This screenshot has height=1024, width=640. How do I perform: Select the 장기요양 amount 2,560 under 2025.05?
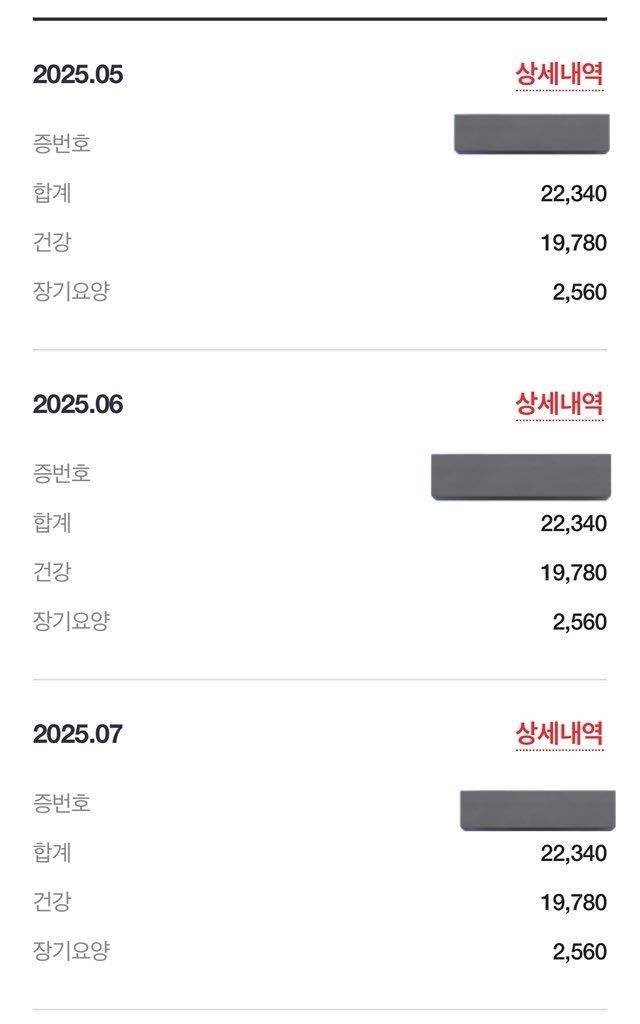tap(579, 293)
